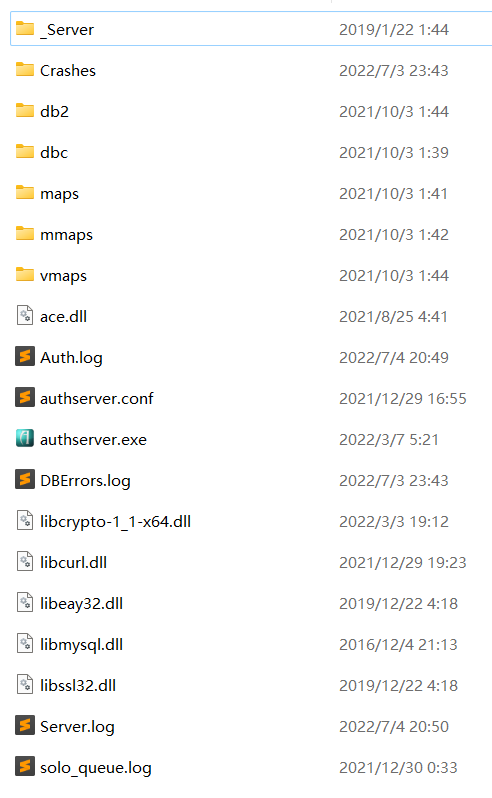The height and width of the screenshot is (798, 492).
Task: Click the solo_queue.log Sublime icon
Action: click(24, 766)
